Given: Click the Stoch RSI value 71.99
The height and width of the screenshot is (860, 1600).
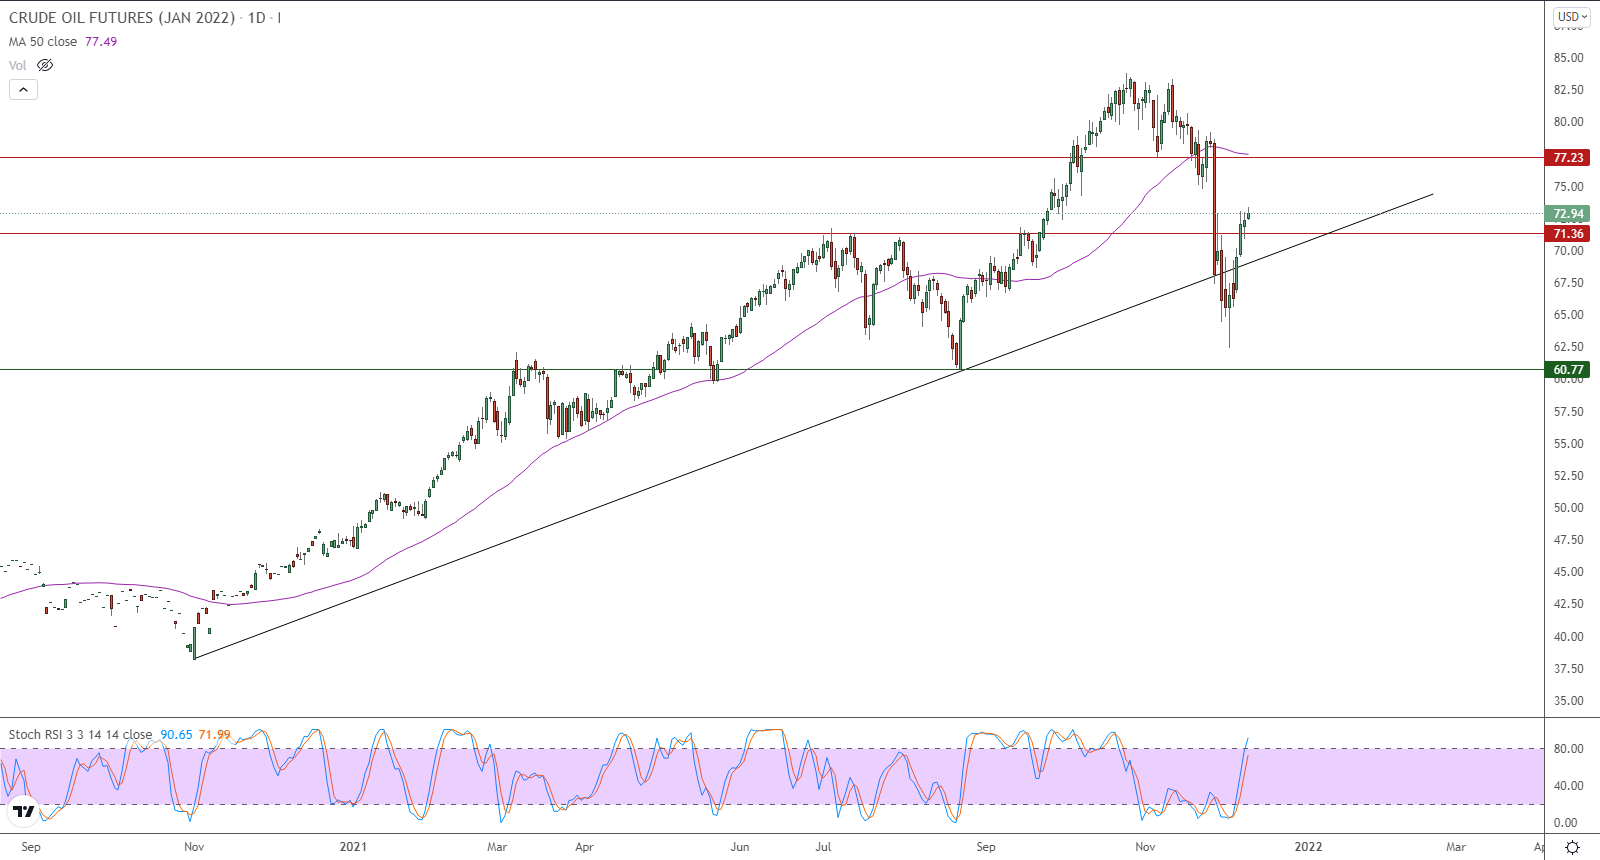Looking at the screenshot, I should (x=214, y=734).
